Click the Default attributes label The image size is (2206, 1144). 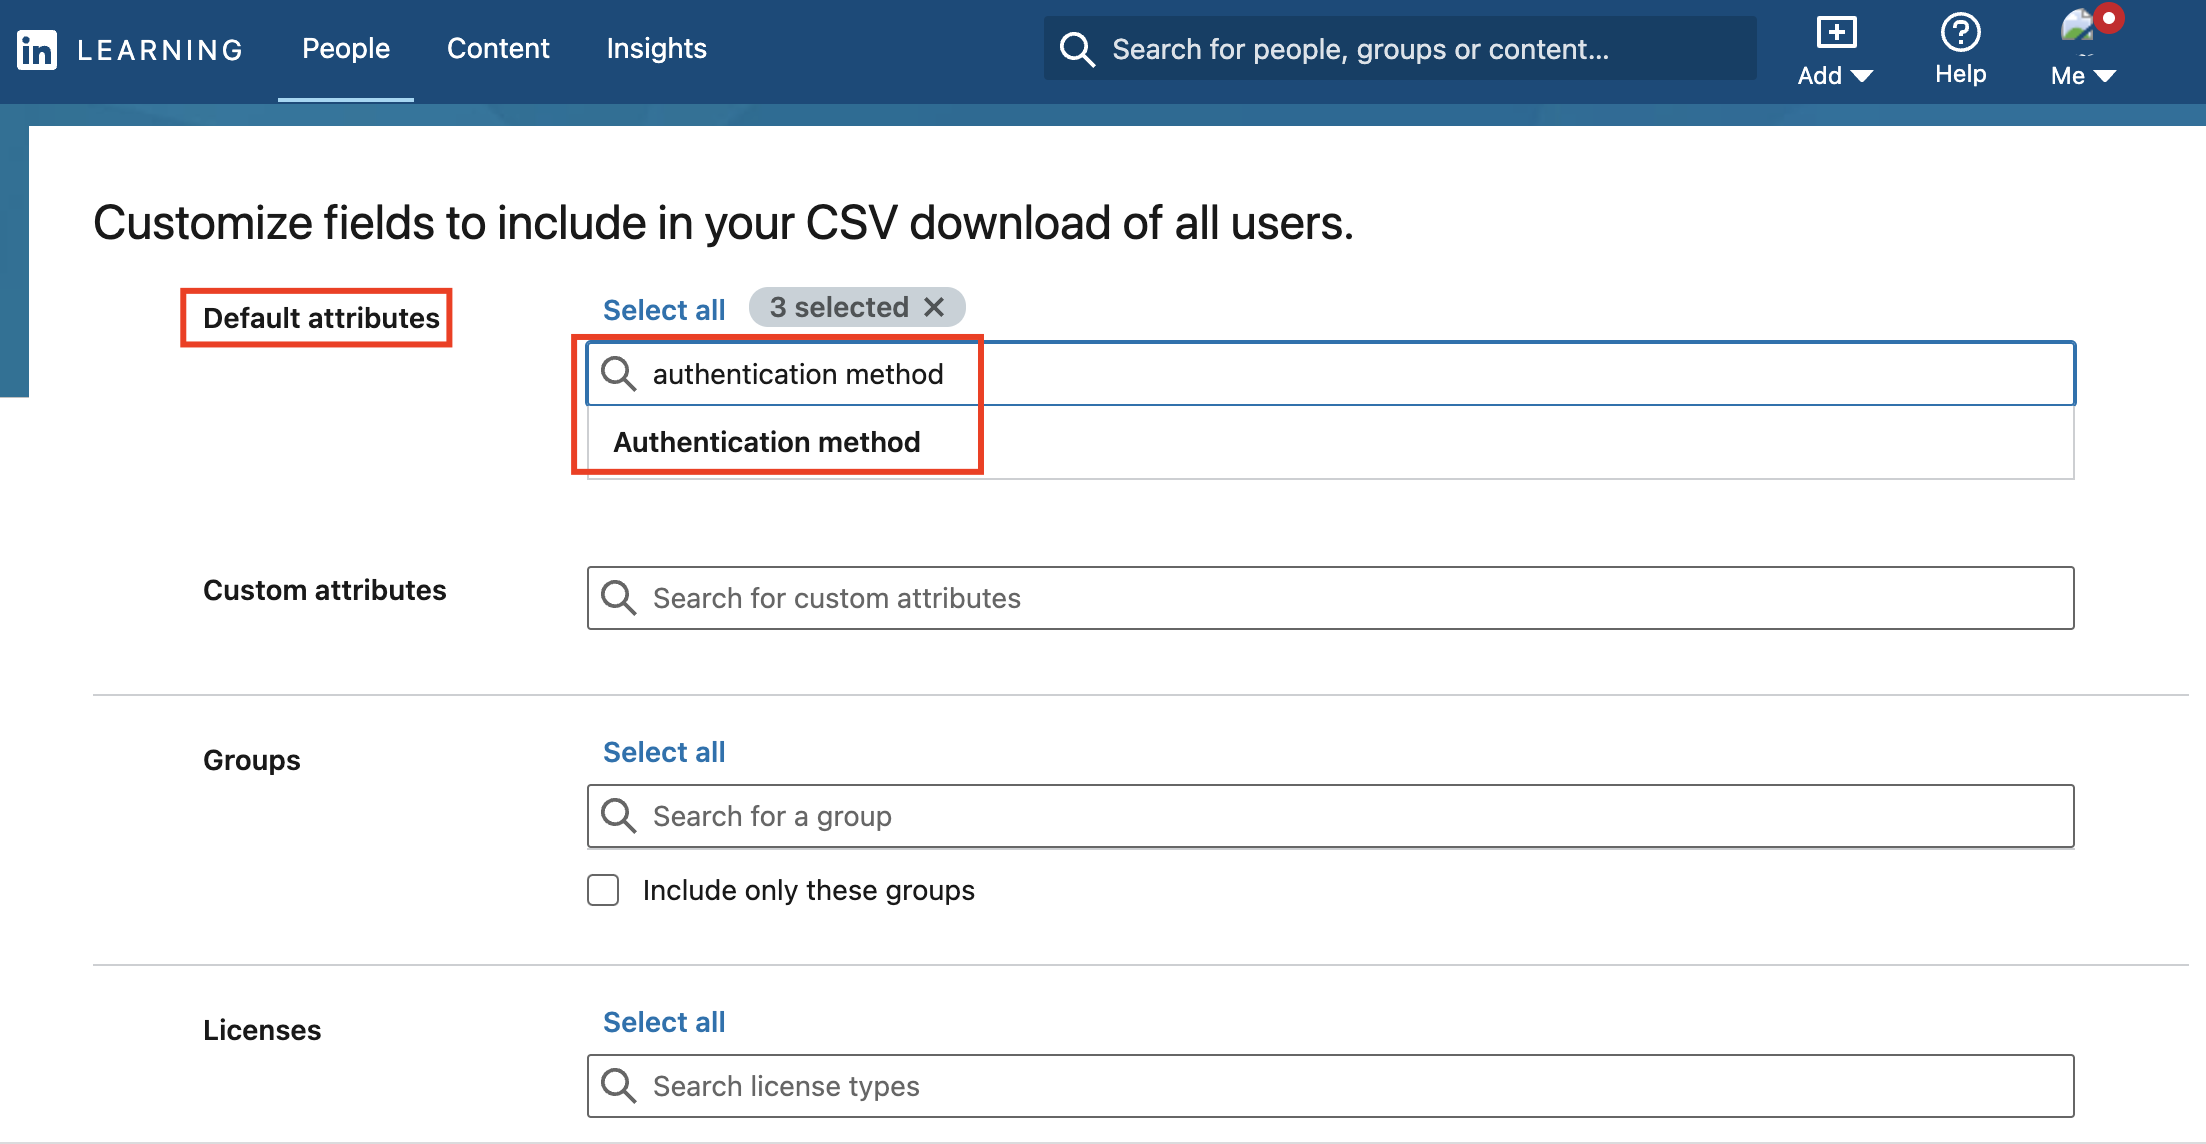pos(321,318)
